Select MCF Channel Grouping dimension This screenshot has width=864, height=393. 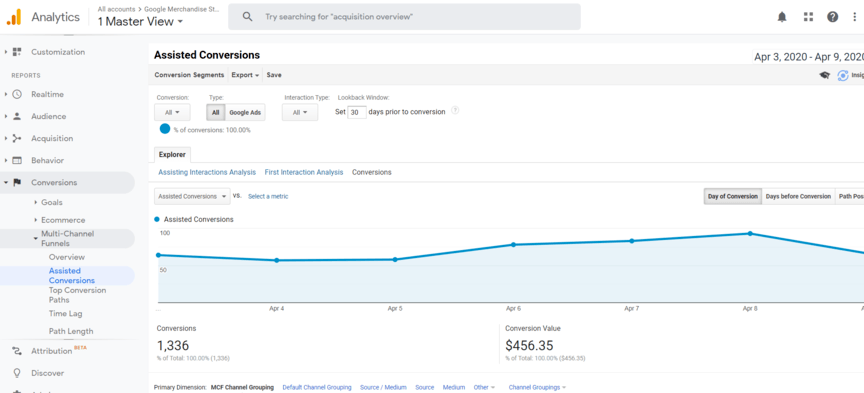coord(242,387)
